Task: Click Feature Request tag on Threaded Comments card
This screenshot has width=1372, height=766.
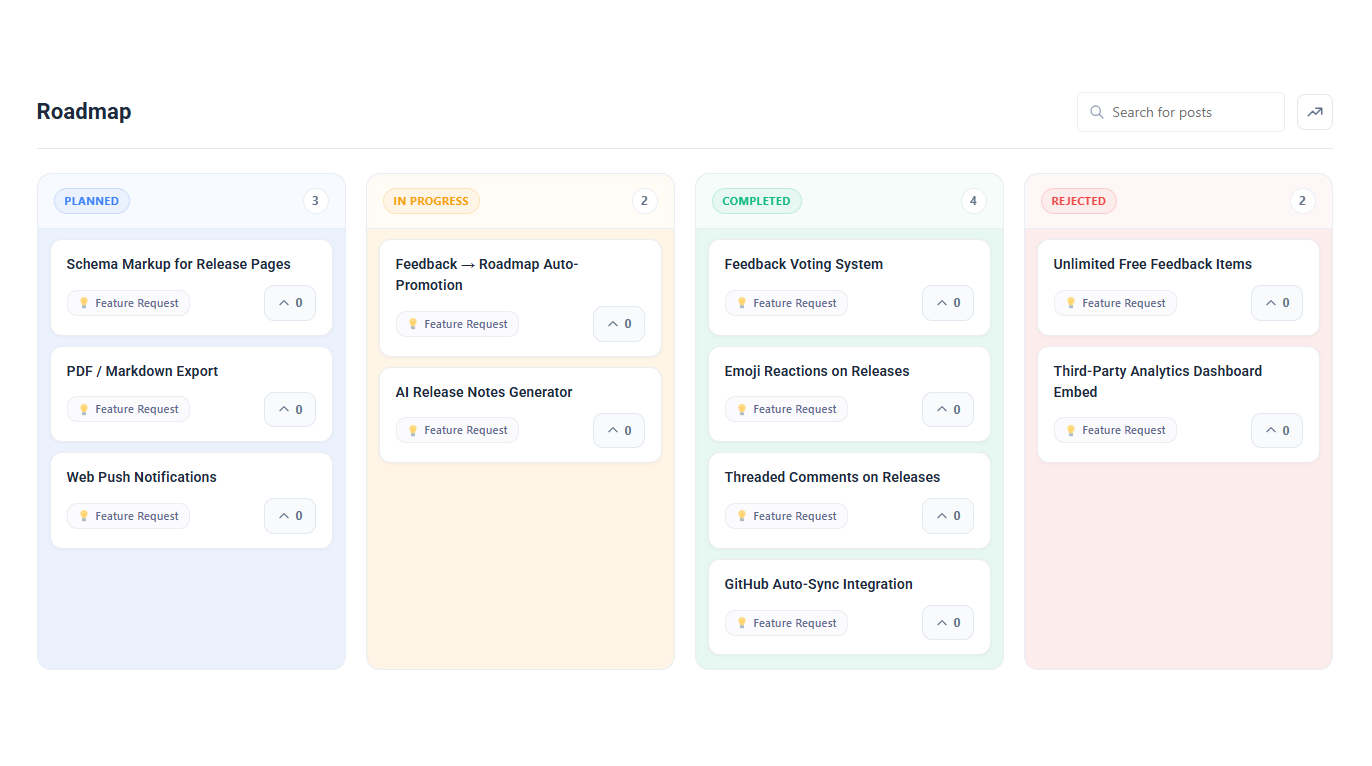Action: [x=786, y=516]
